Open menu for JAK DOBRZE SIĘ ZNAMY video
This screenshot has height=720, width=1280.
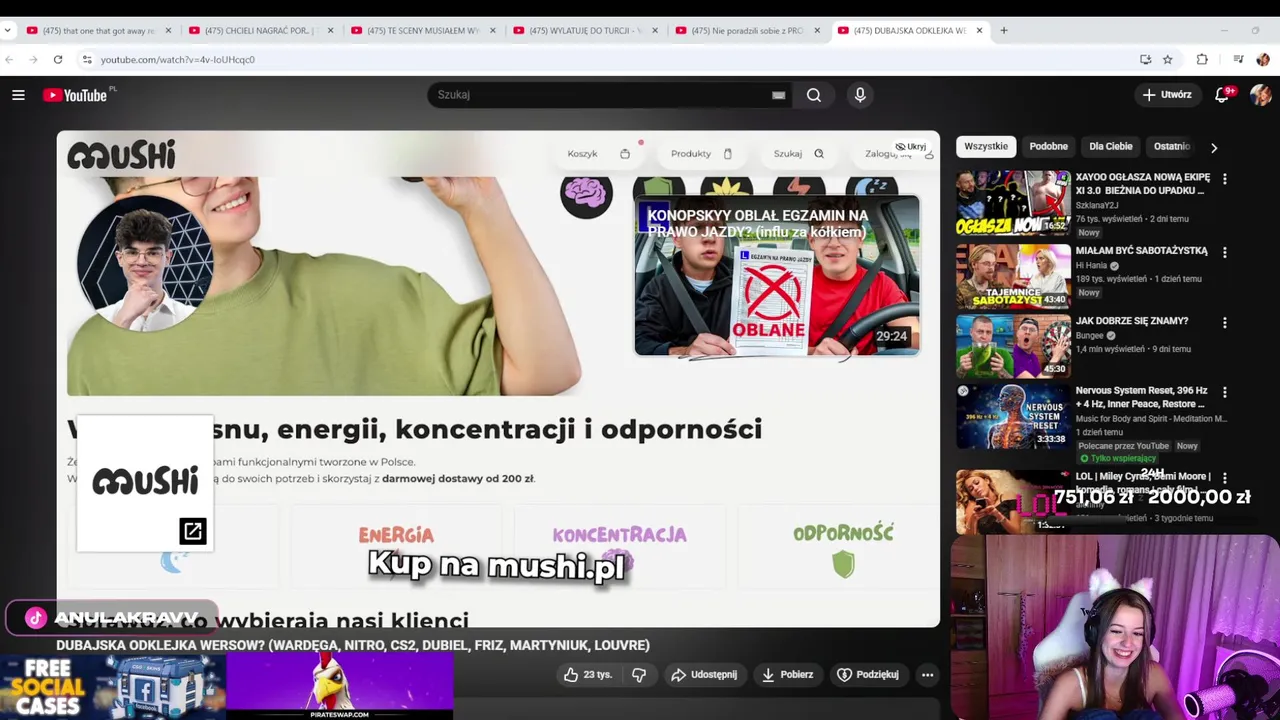1225,323
